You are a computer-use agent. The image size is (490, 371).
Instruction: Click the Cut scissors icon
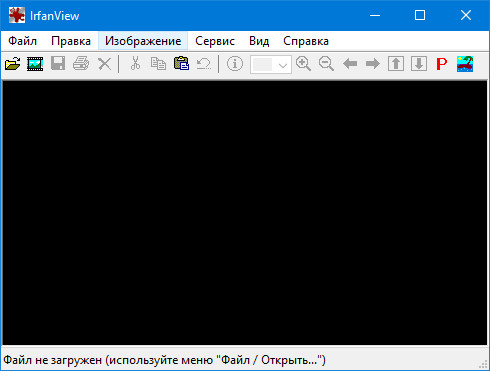(135, 63)
